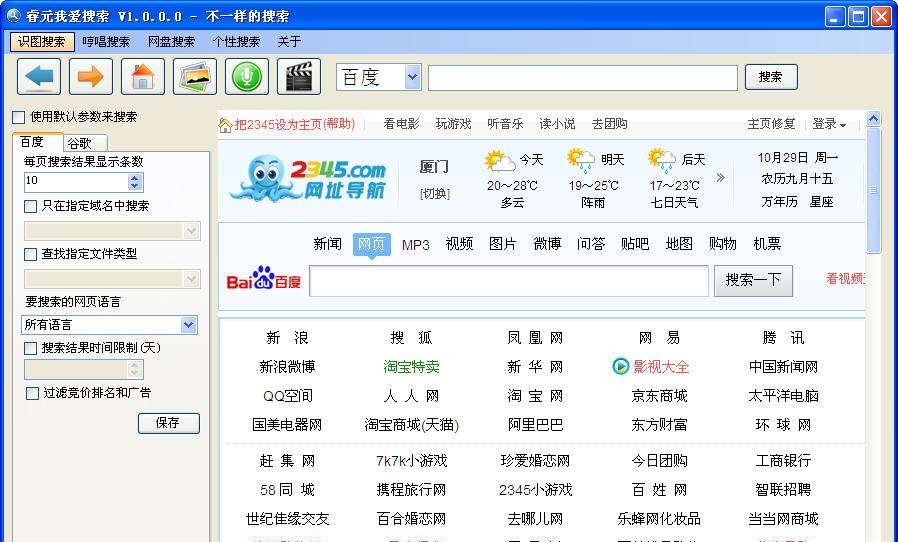Screen dimensions: 898x542
Task: View today's weather icon
Action: tap(499, 160)
